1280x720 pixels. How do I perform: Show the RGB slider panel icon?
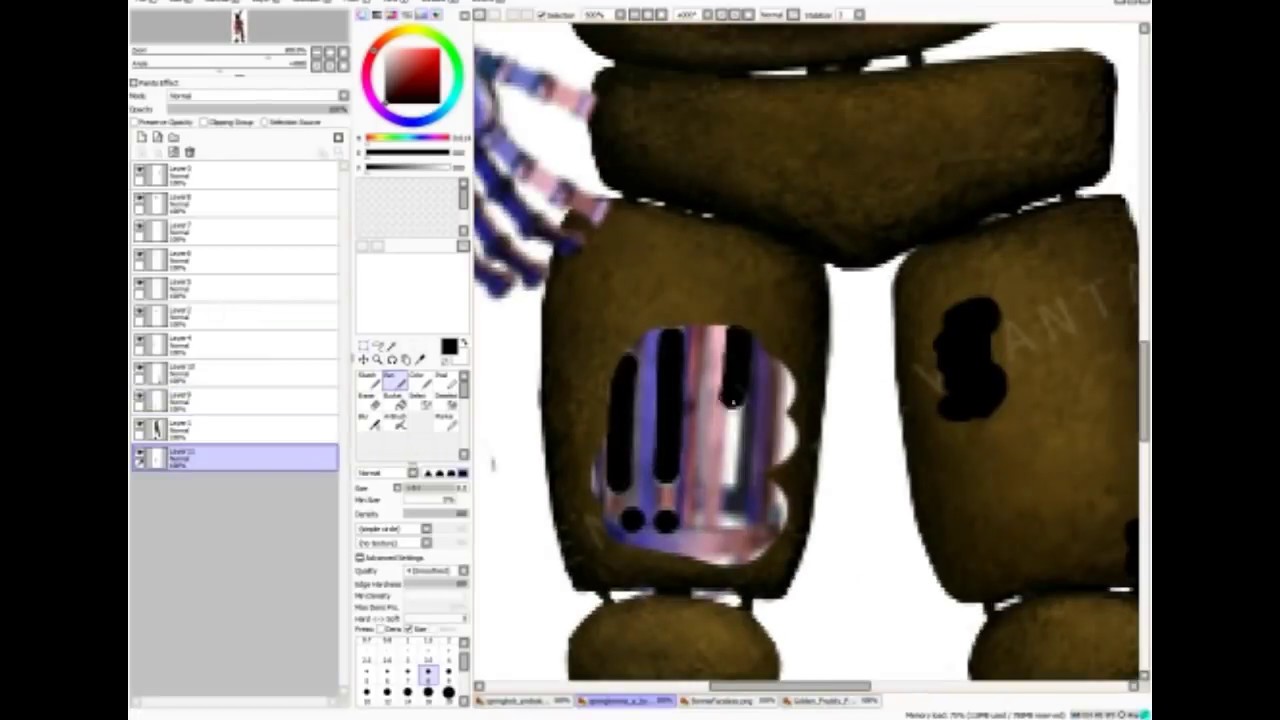click(x=377, y=15)
